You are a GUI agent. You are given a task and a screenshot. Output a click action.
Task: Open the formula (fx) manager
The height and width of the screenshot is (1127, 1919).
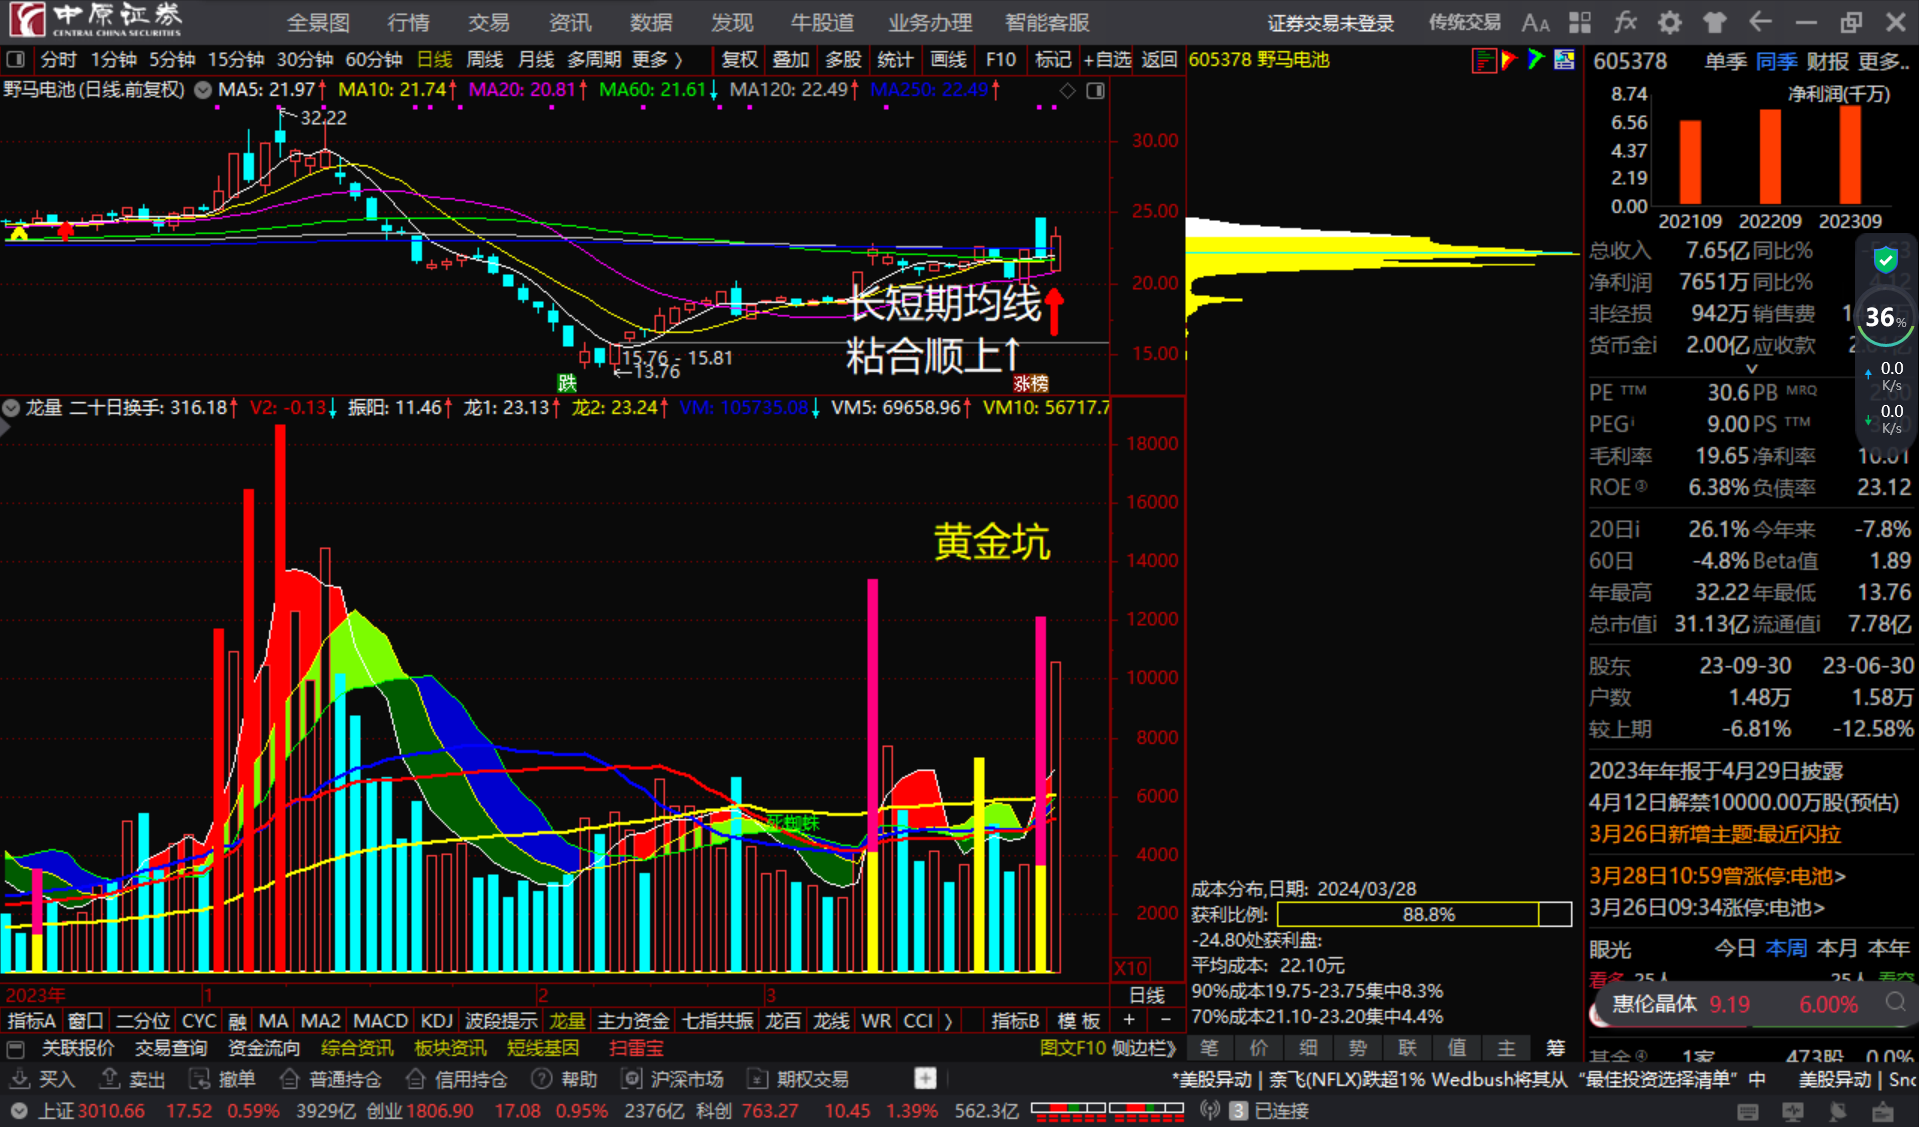click(1625, 22)
